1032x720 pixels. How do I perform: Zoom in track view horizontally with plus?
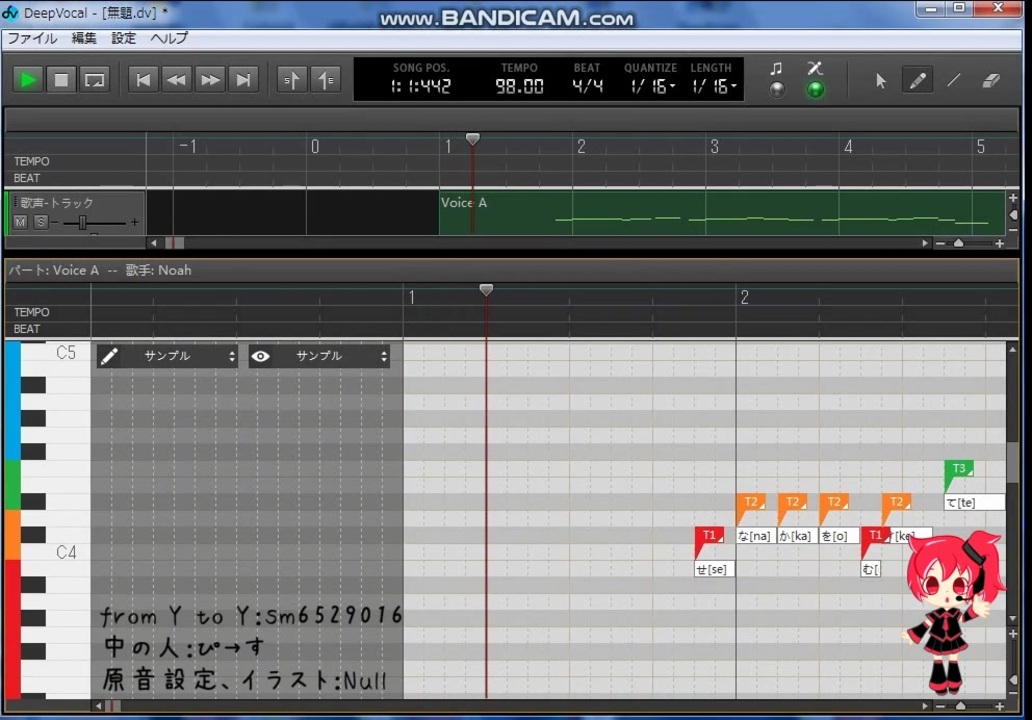(x=1000, y=244)
